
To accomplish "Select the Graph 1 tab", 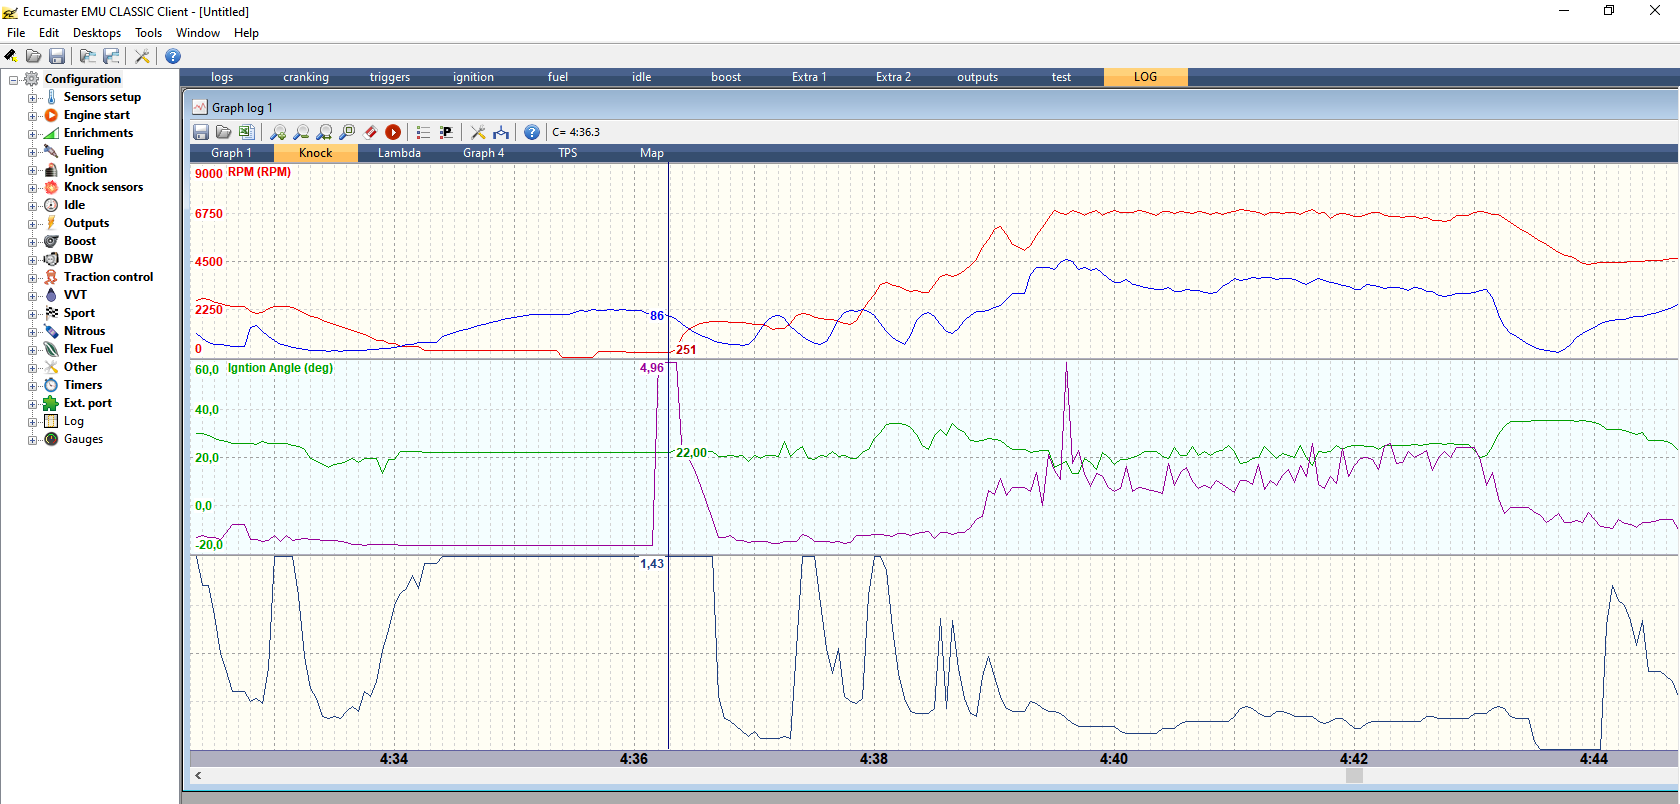I will pyautogui.click(x=232, y=153).
